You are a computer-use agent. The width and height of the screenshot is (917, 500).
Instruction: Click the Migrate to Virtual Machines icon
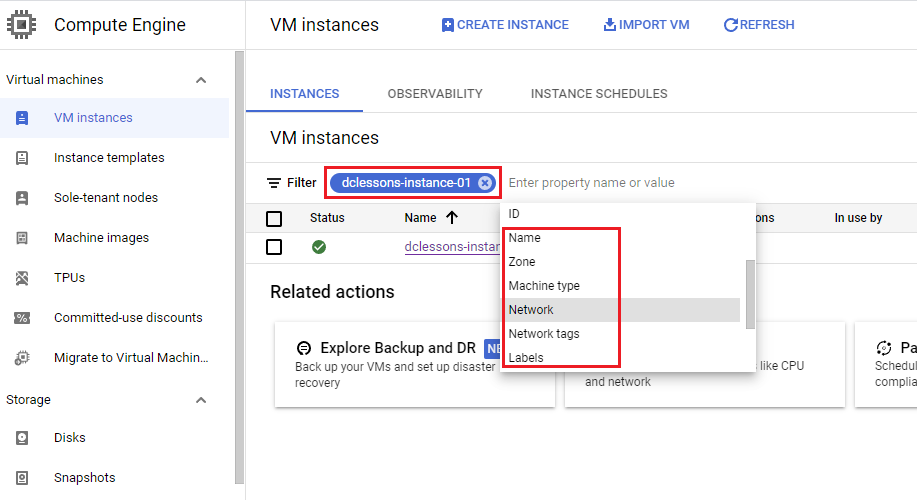[22, 358]
